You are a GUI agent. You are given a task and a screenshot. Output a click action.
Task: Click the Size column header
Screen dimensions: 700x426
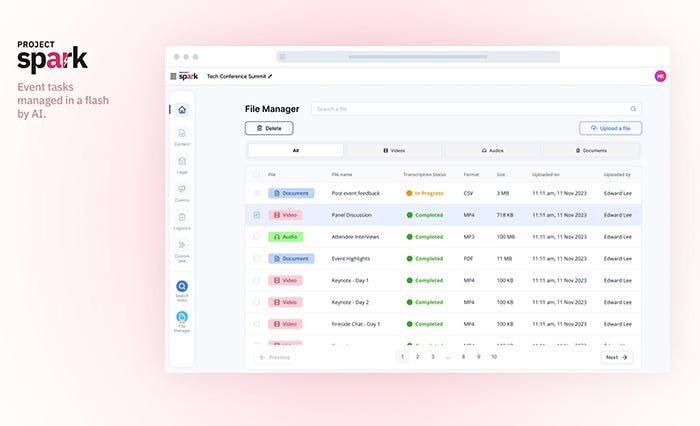pyautogui.click(x=501, y=175)
